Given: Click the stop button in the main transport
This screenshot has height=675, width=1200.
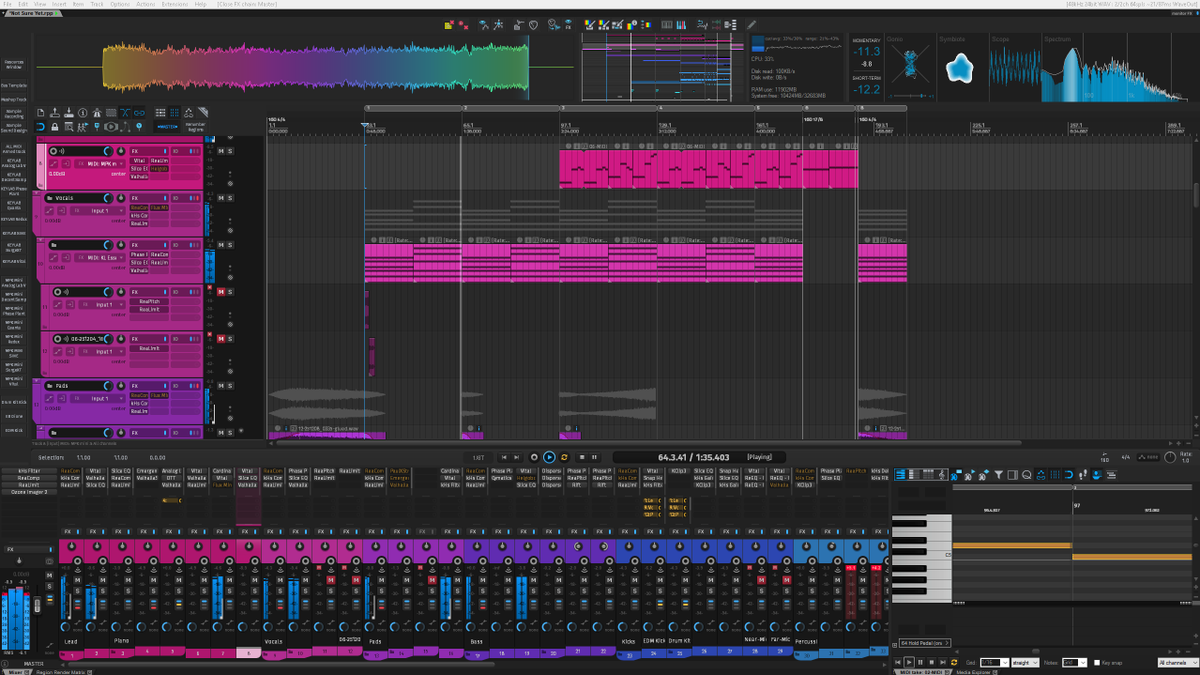Looking at the screenshot, I should point(582,457).
